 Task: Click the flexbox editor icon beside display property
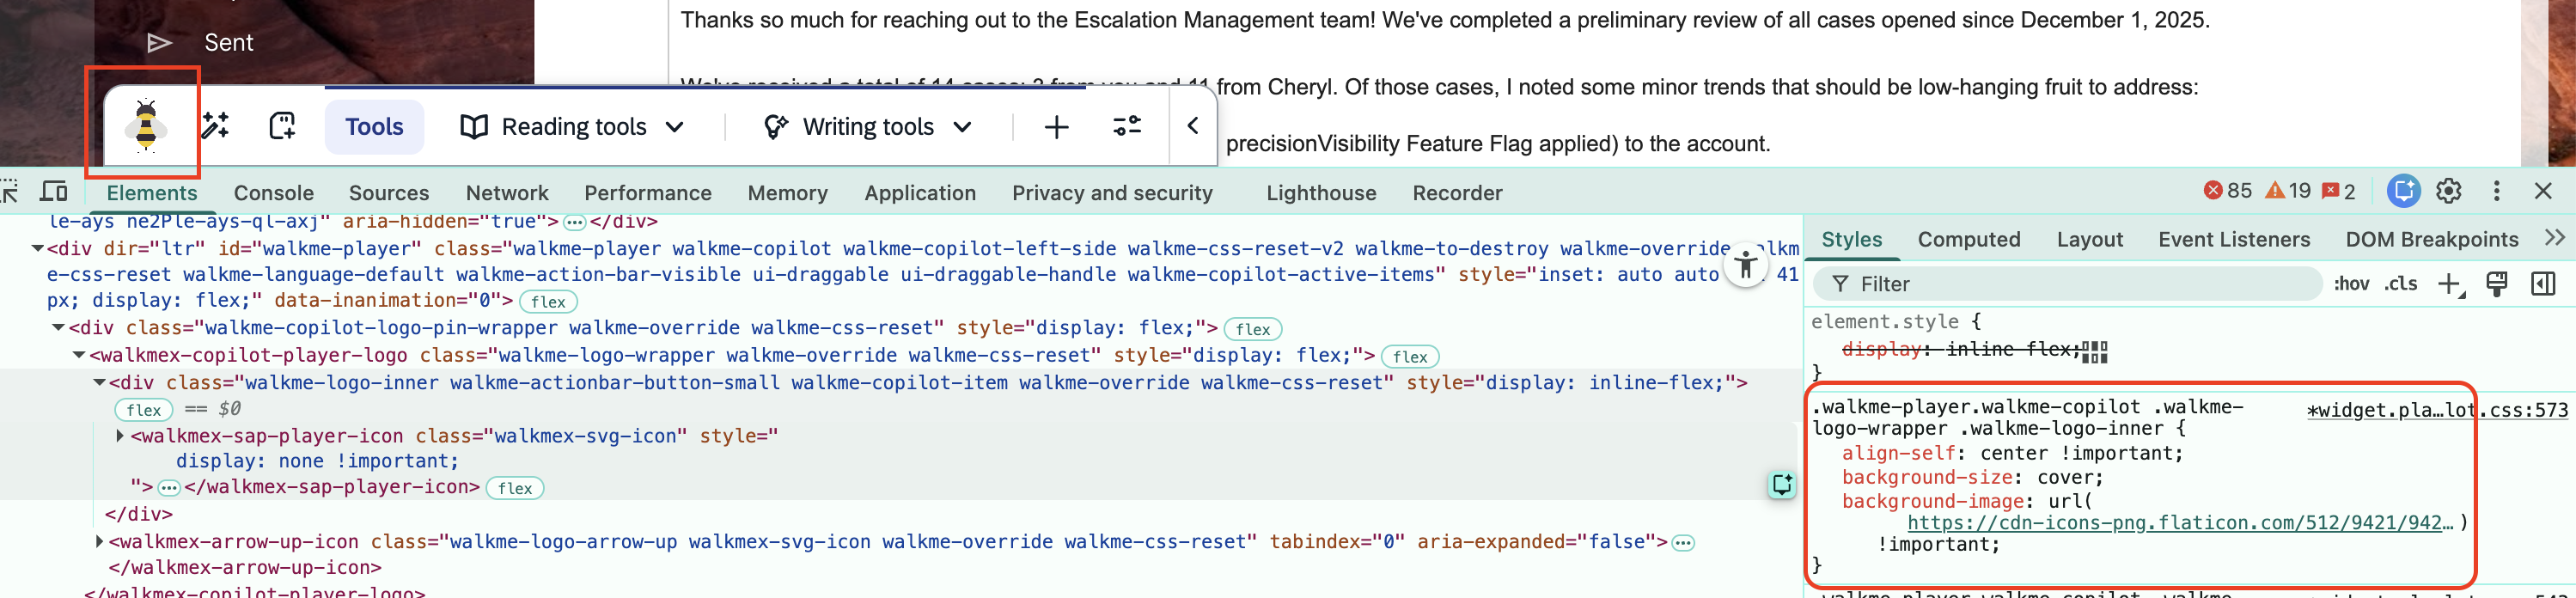pyautogui.click(x=2095, y=351)
